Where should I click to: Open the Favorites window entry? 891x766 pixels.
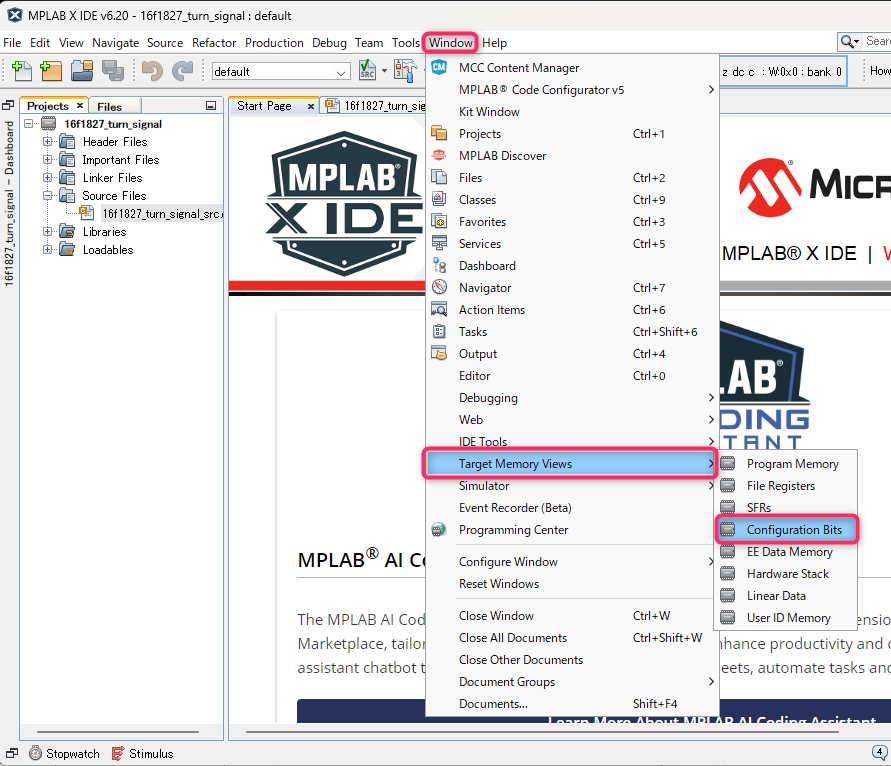pos(572,222)
